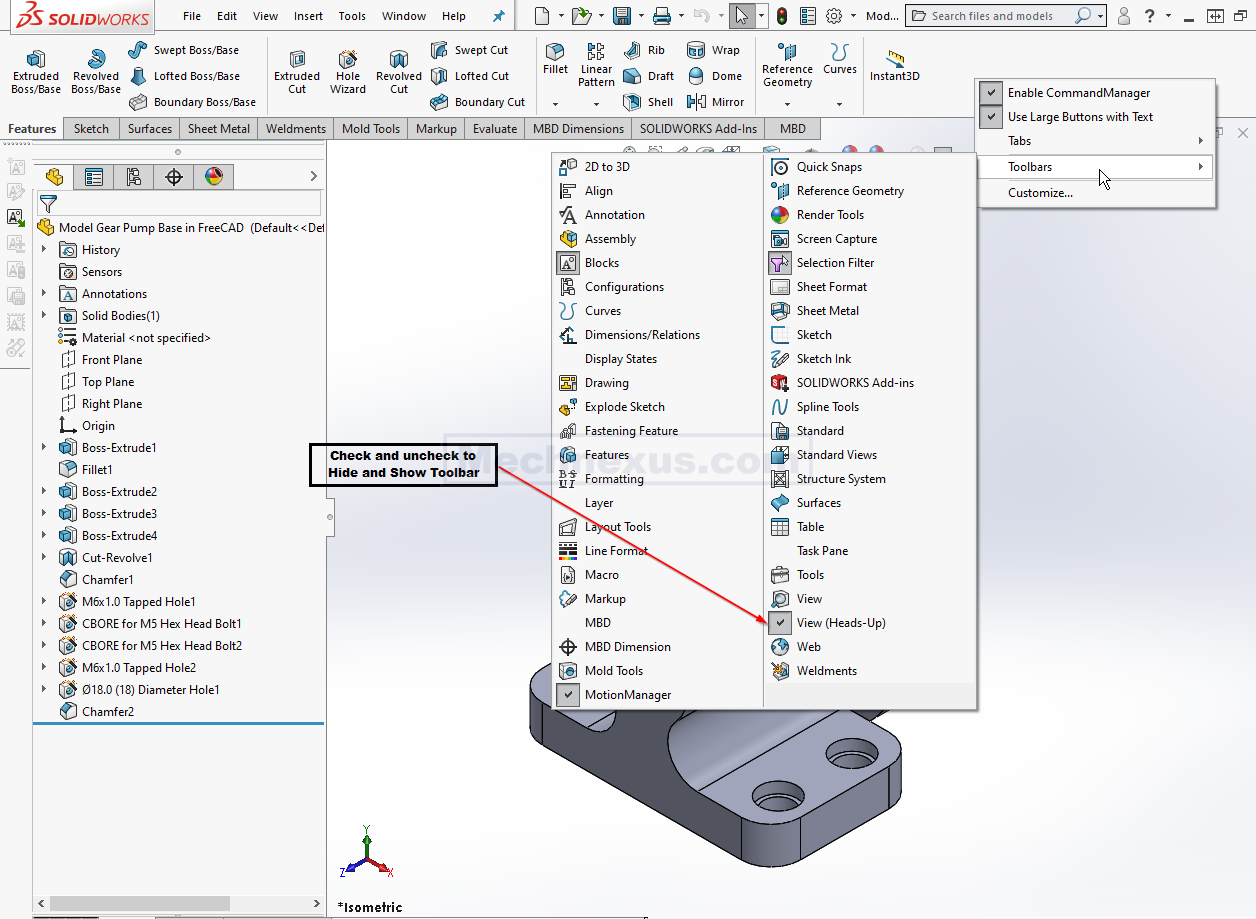1256x919 pixels.
Task: Switch to the Sheet Metal tab
Action: pos(219,129)
